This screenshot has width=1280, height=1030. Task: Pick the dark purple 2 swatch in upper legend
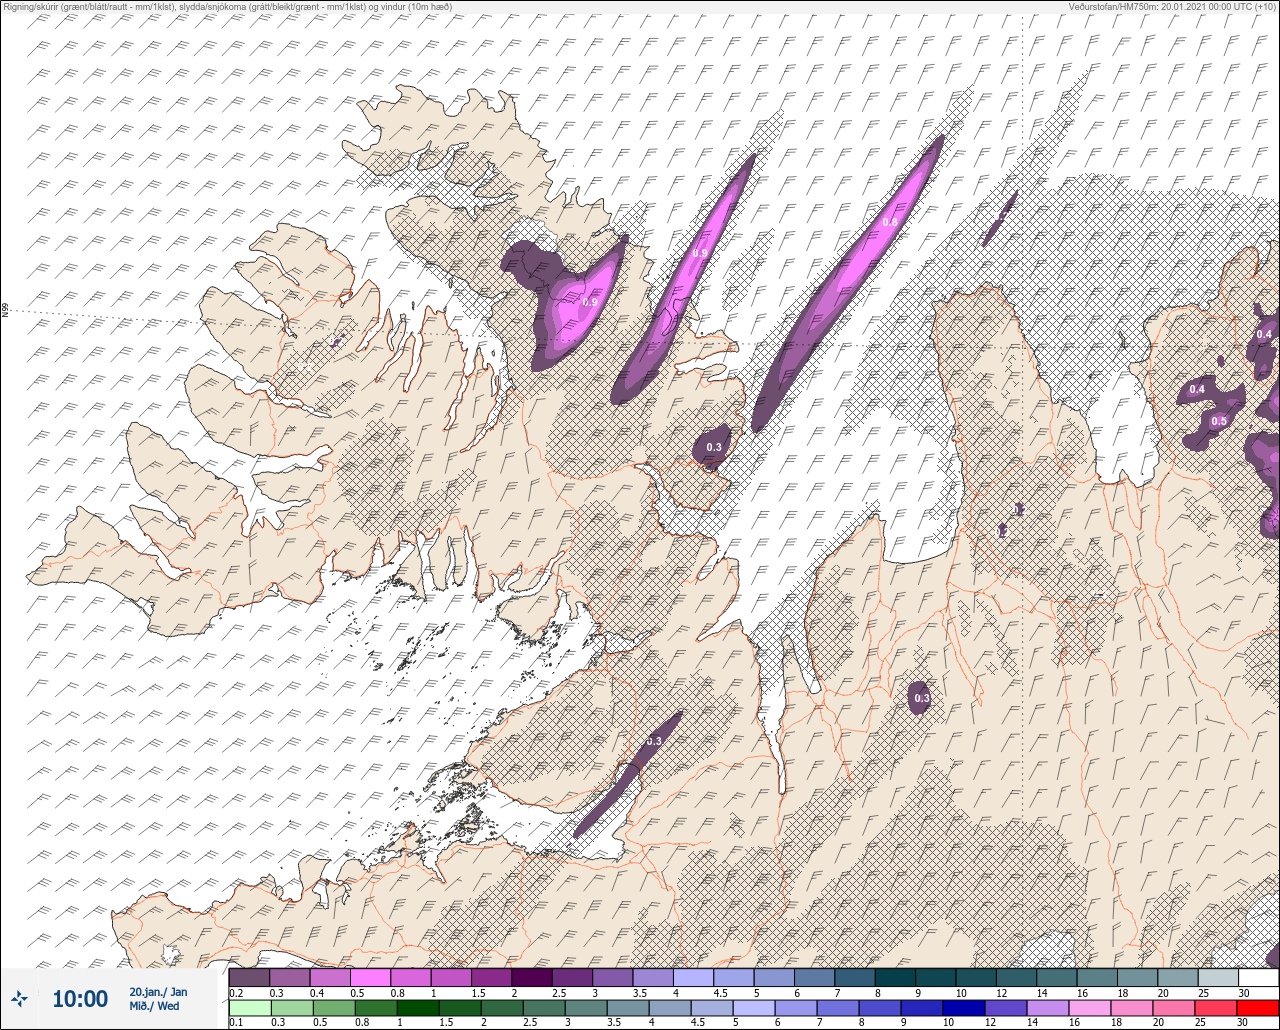coord(531,977)
